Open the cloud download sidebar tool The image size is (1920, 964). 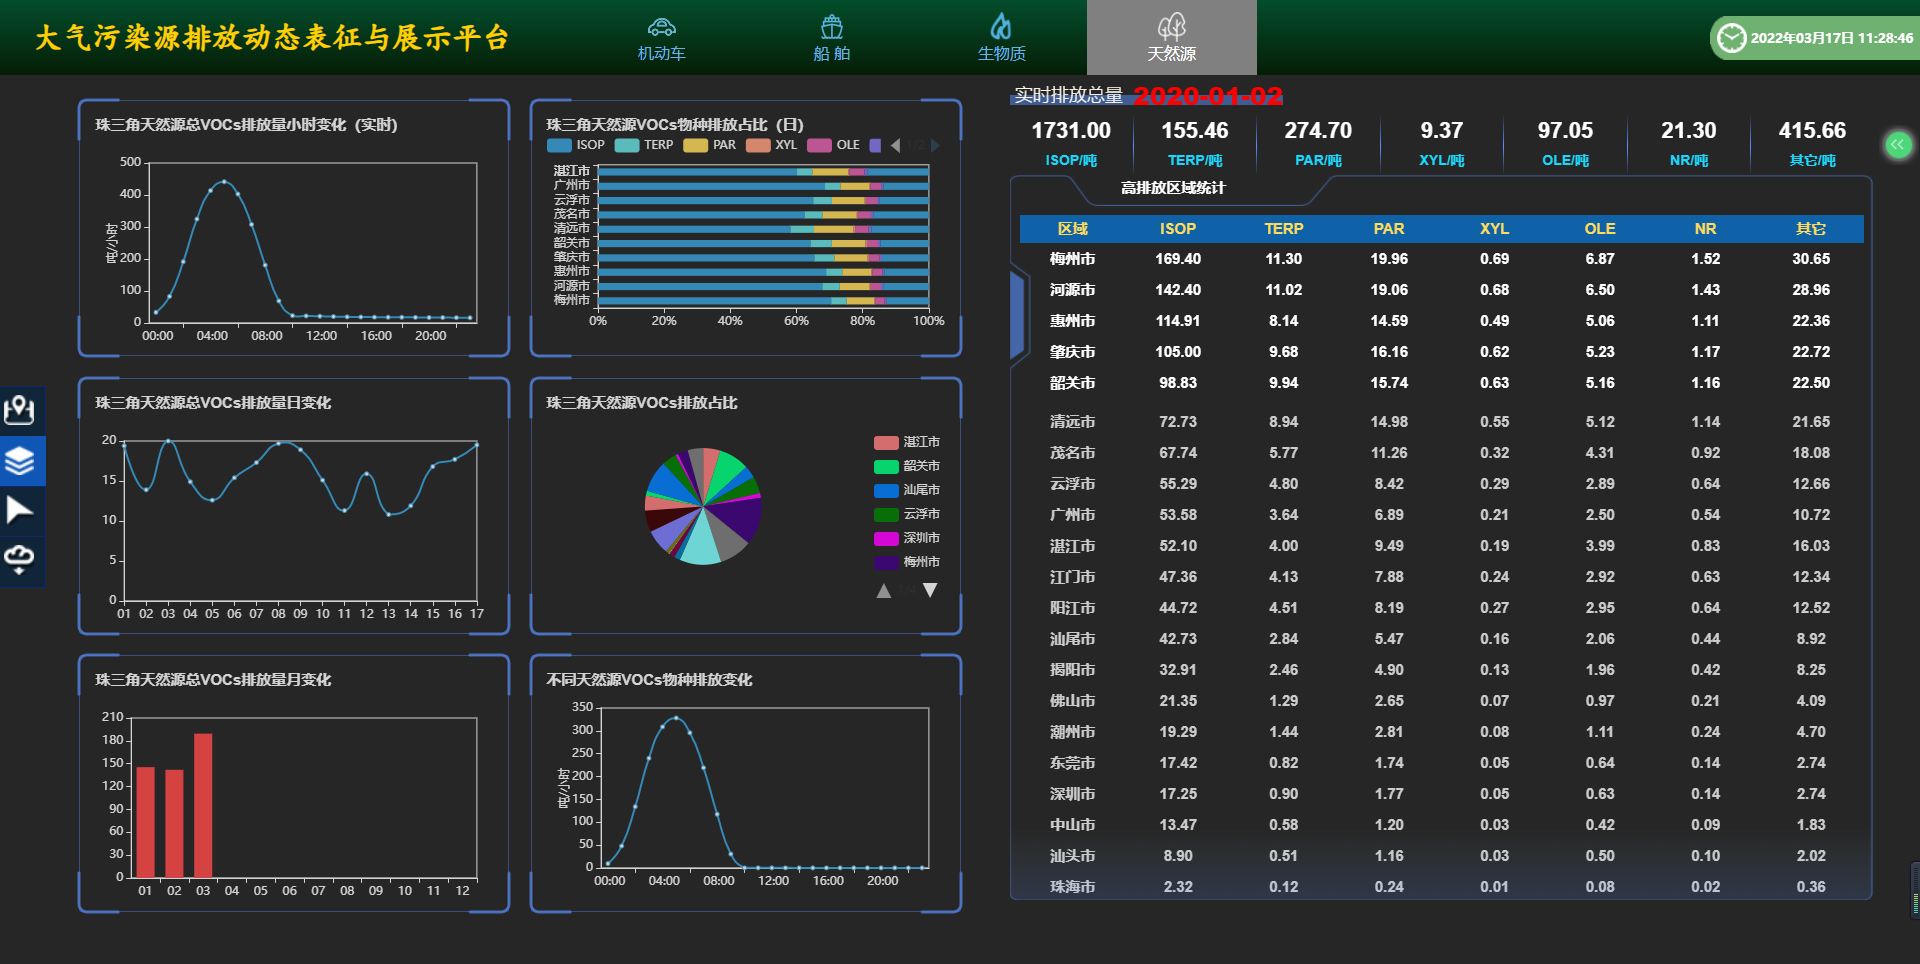click(20, 558)
